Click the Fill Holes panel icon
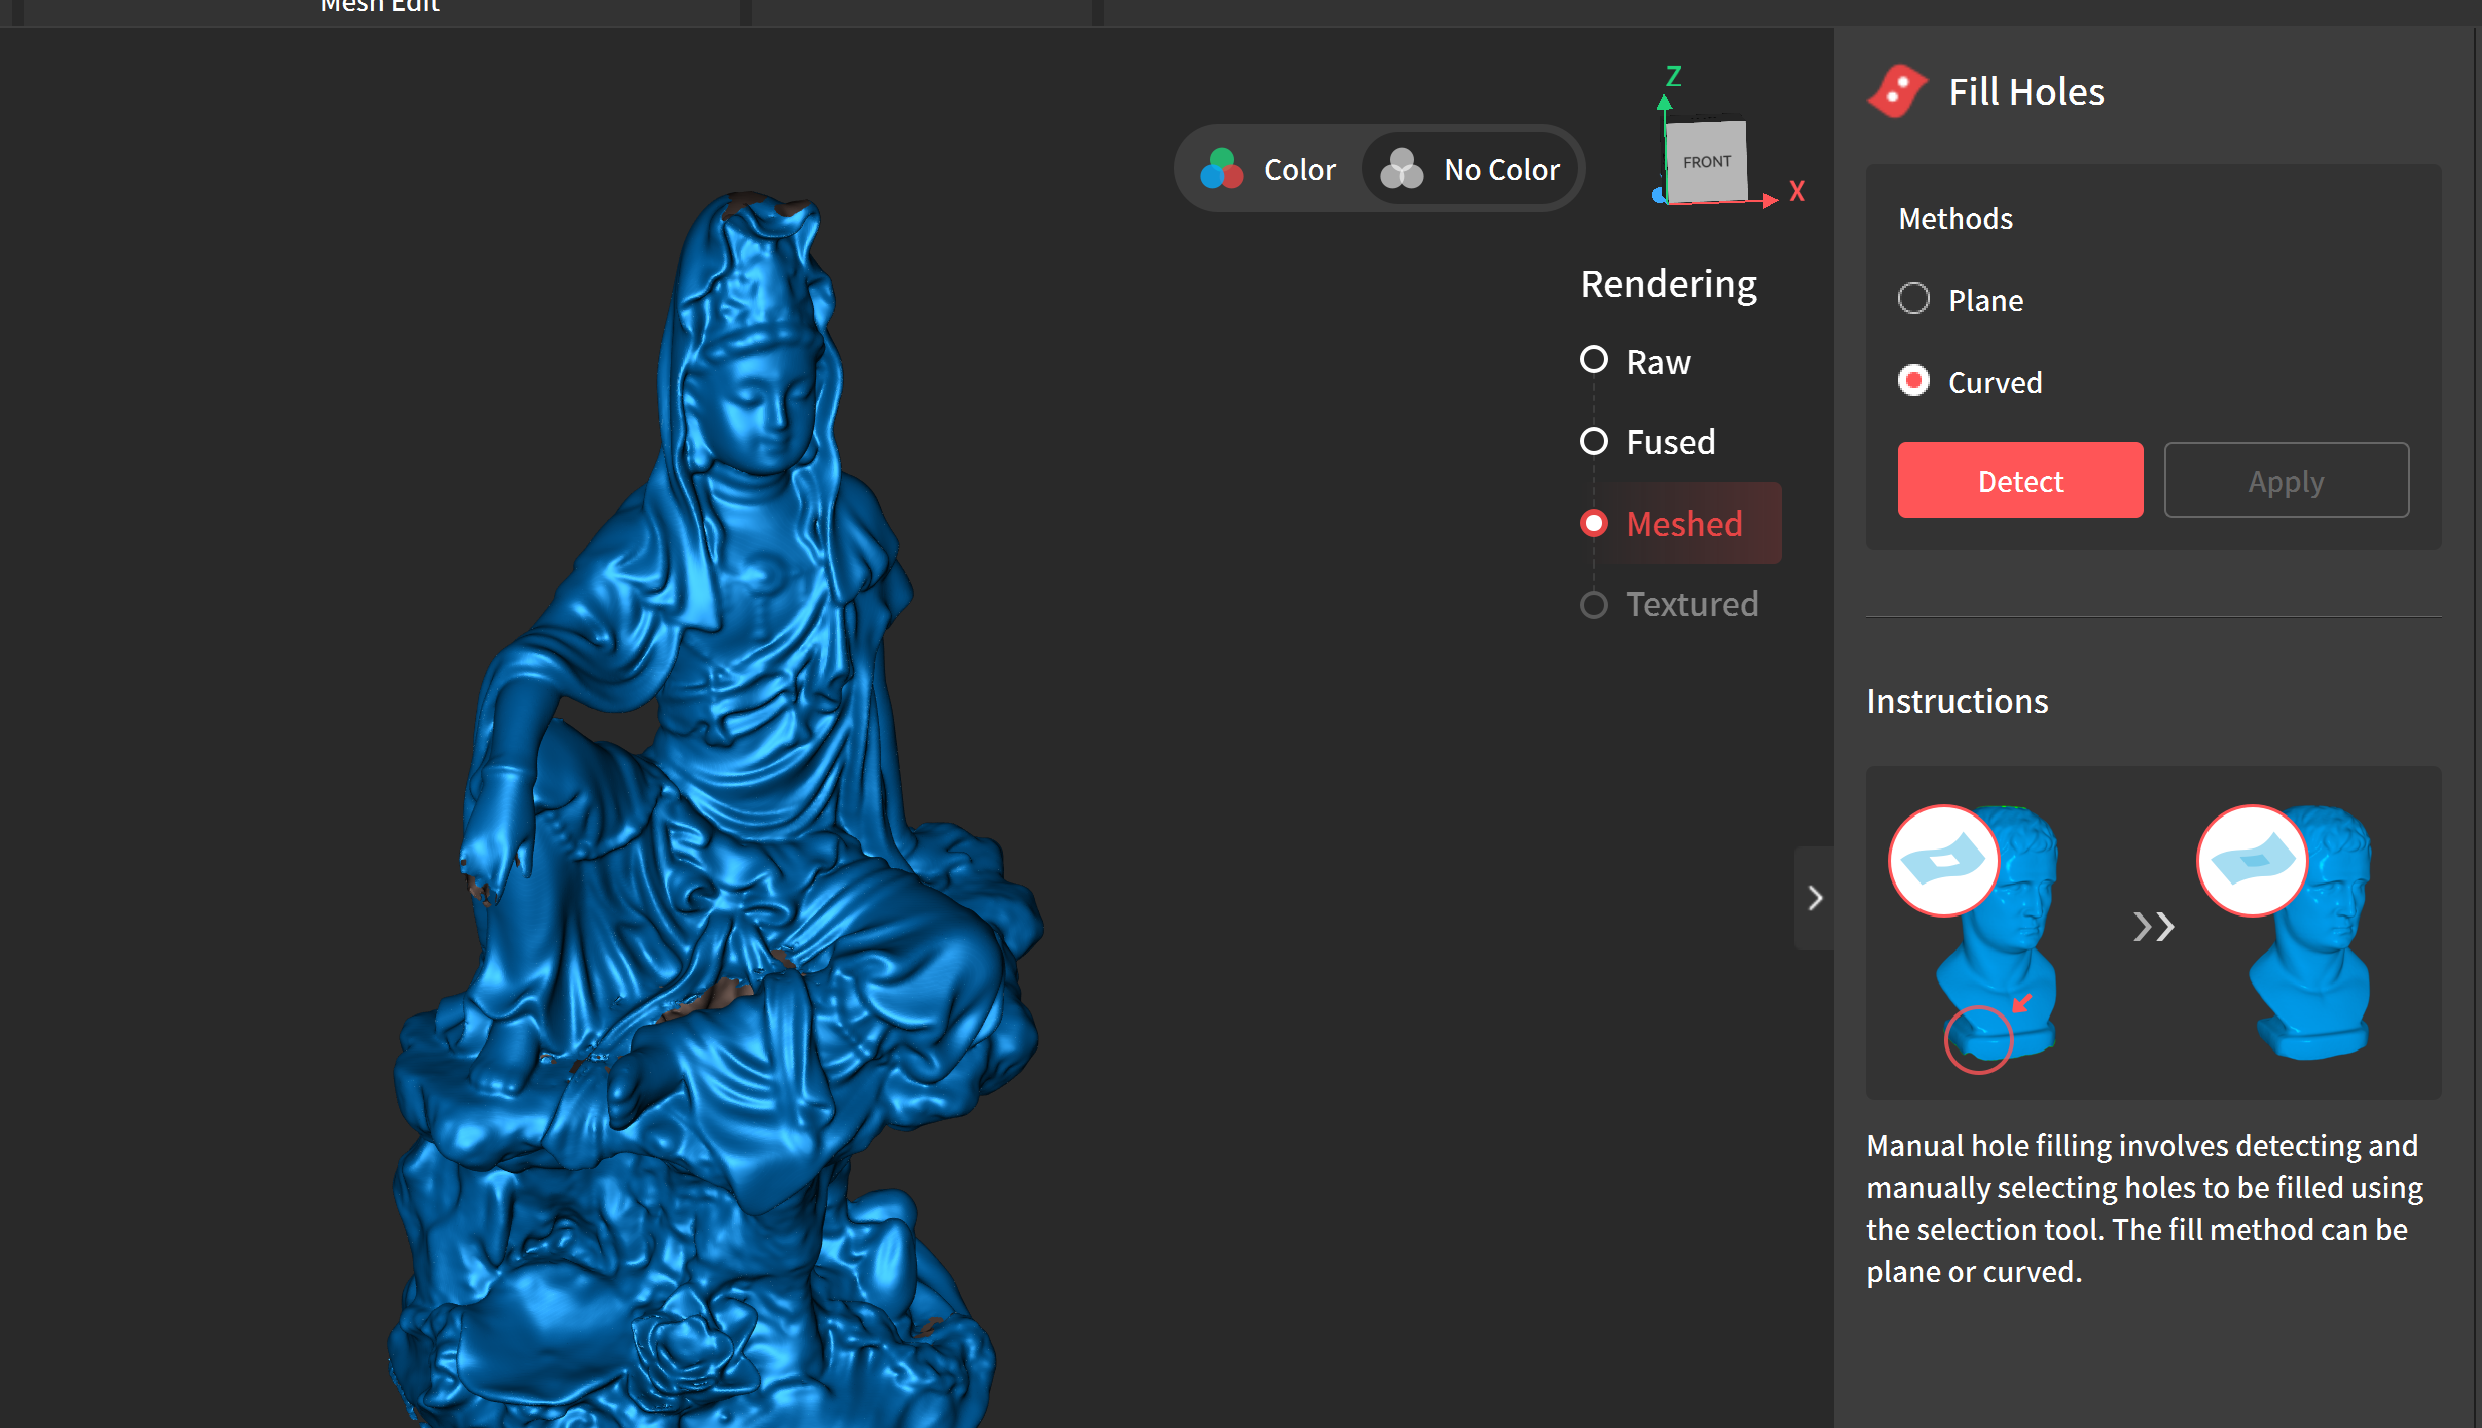 [x=1896, y=92]
